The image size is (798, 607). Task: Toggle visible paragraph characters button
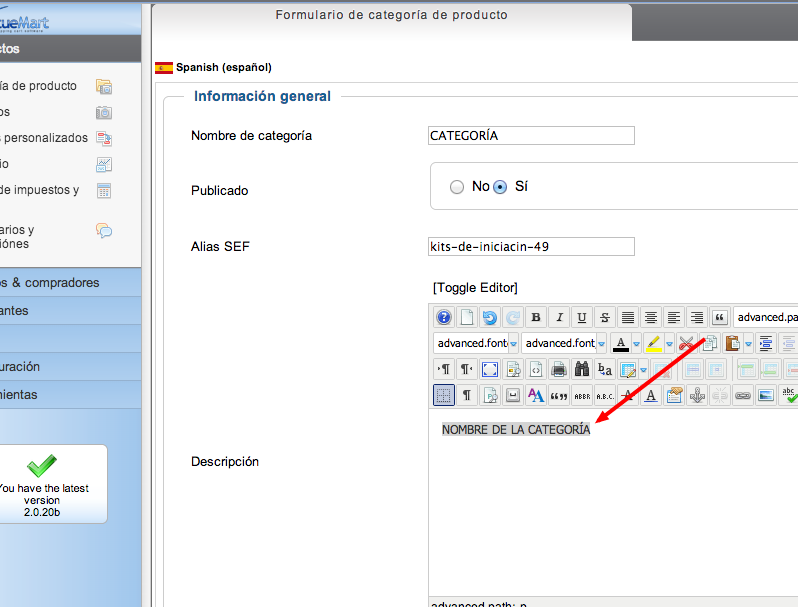pyautogui.click(x=467, y=395)
